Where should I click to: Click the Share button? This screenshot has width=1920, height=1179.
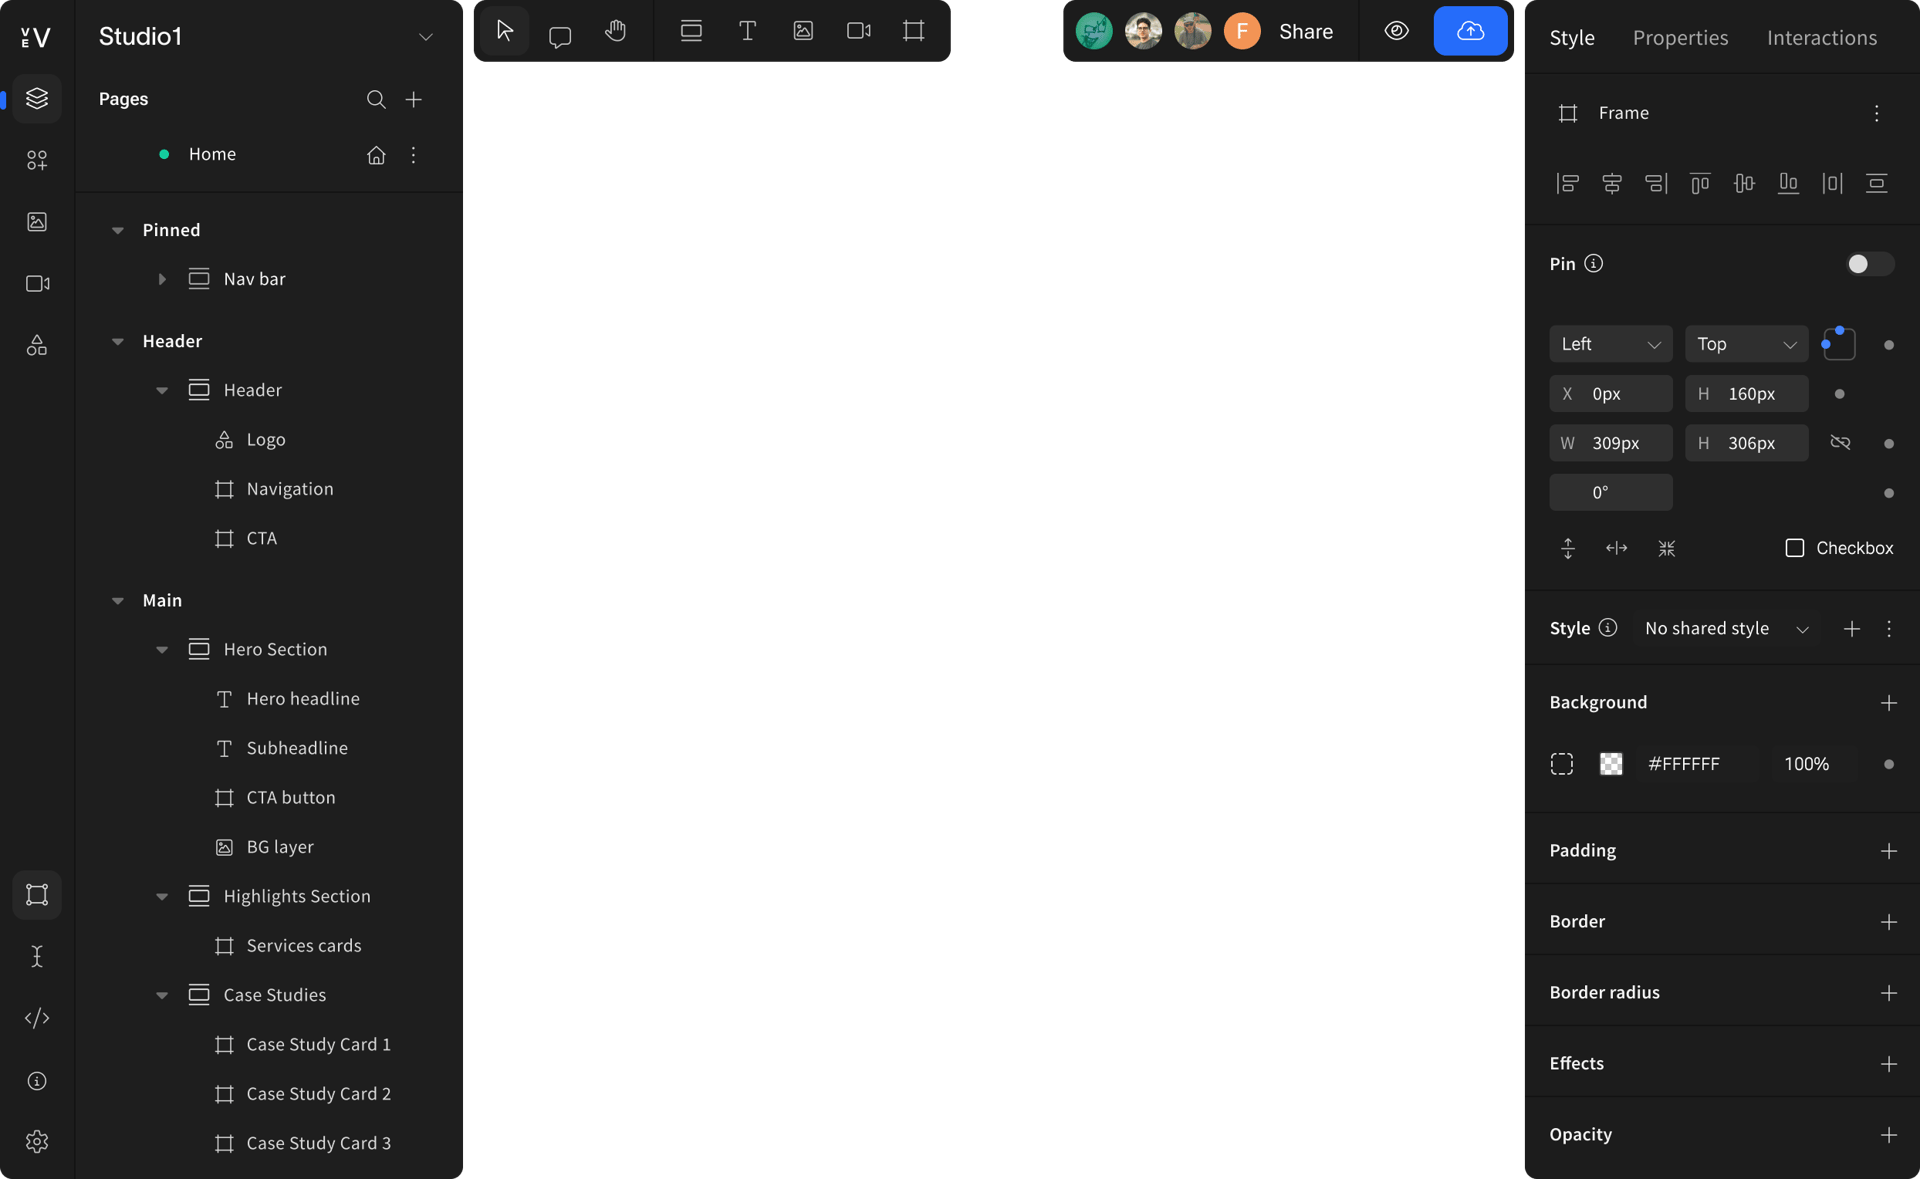point(1306,31)
